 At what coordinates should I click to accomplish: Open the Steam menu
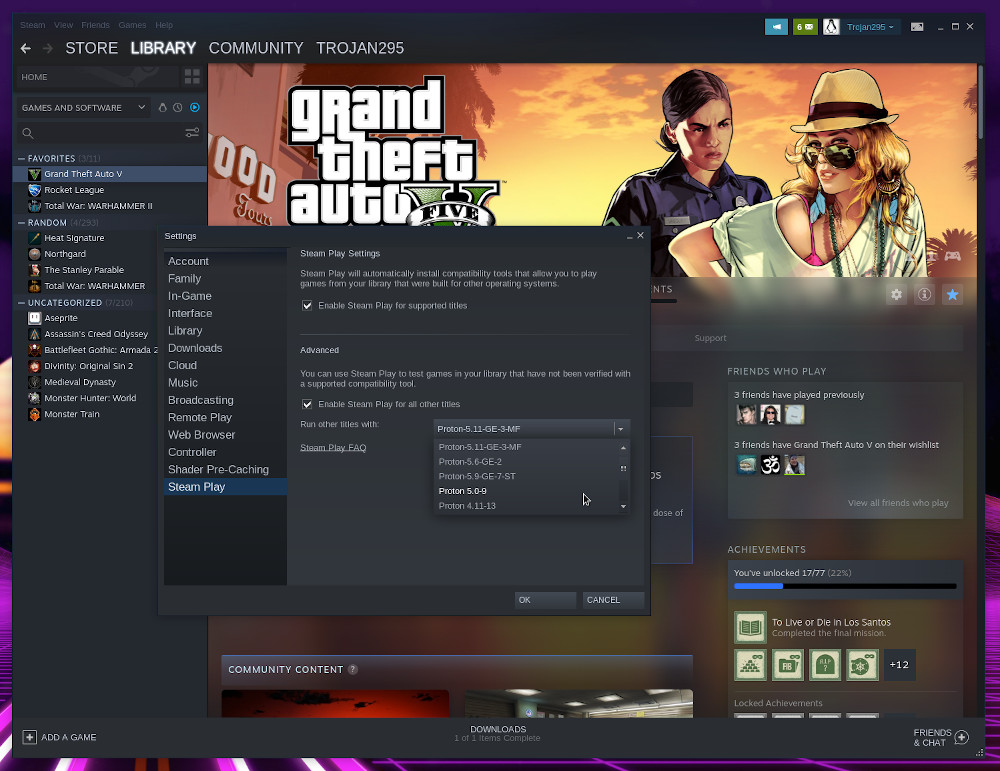(x=33, y=25)
